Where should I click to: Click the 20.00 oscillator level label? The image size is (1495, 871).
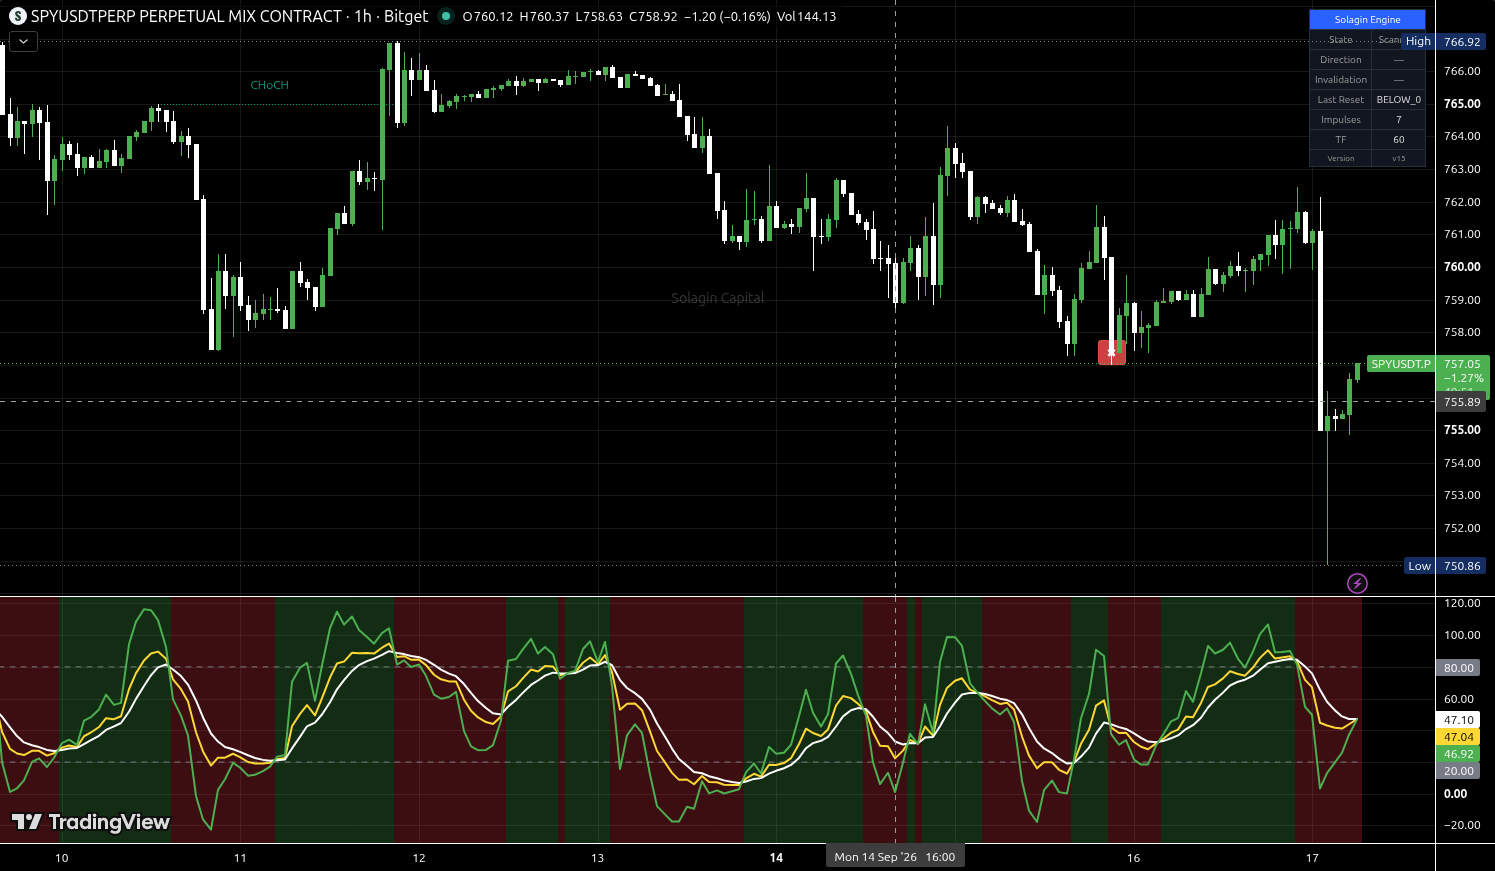click(x=1459, y=771)
